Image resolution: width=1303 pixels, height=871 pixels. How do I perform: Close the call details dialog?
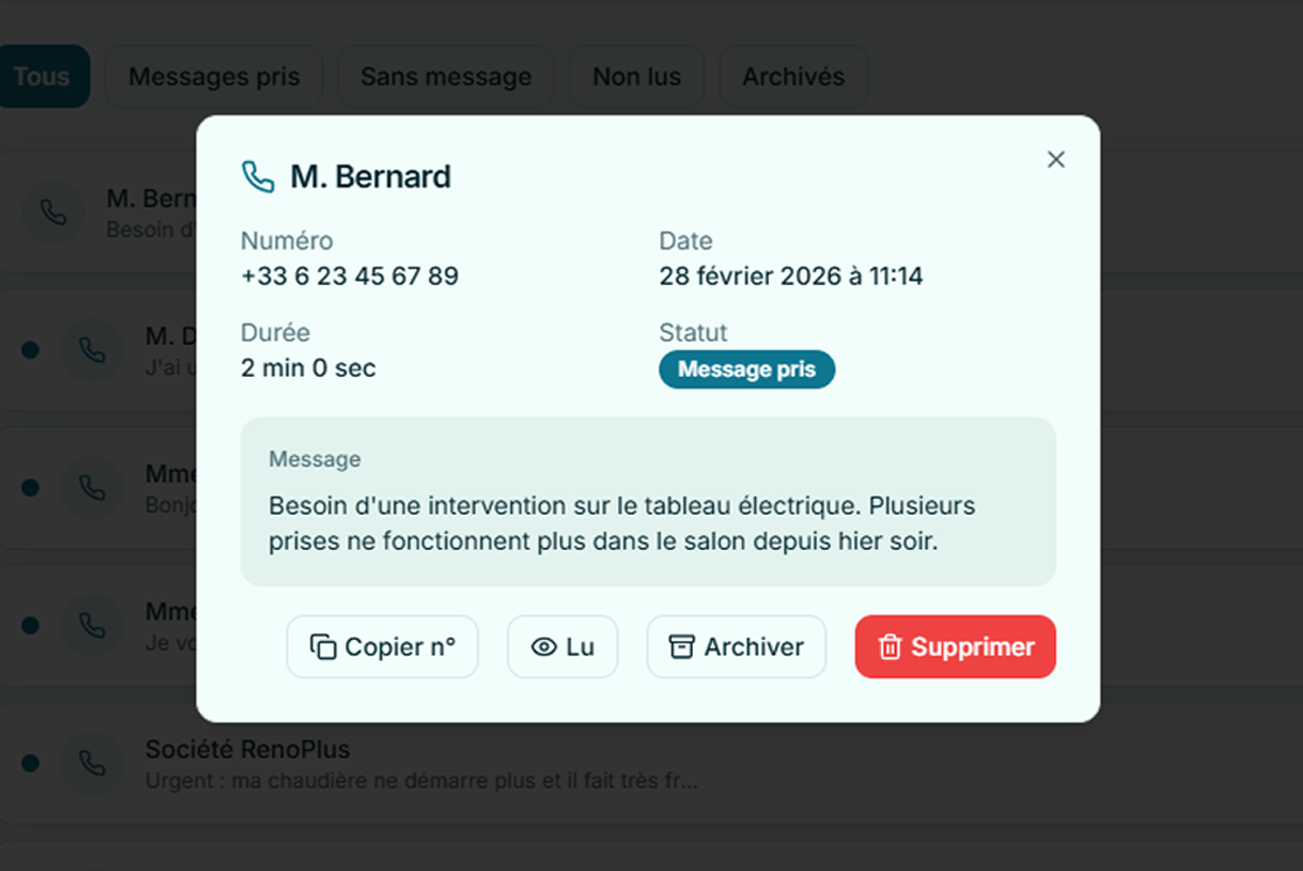(x=1055, y=160)
